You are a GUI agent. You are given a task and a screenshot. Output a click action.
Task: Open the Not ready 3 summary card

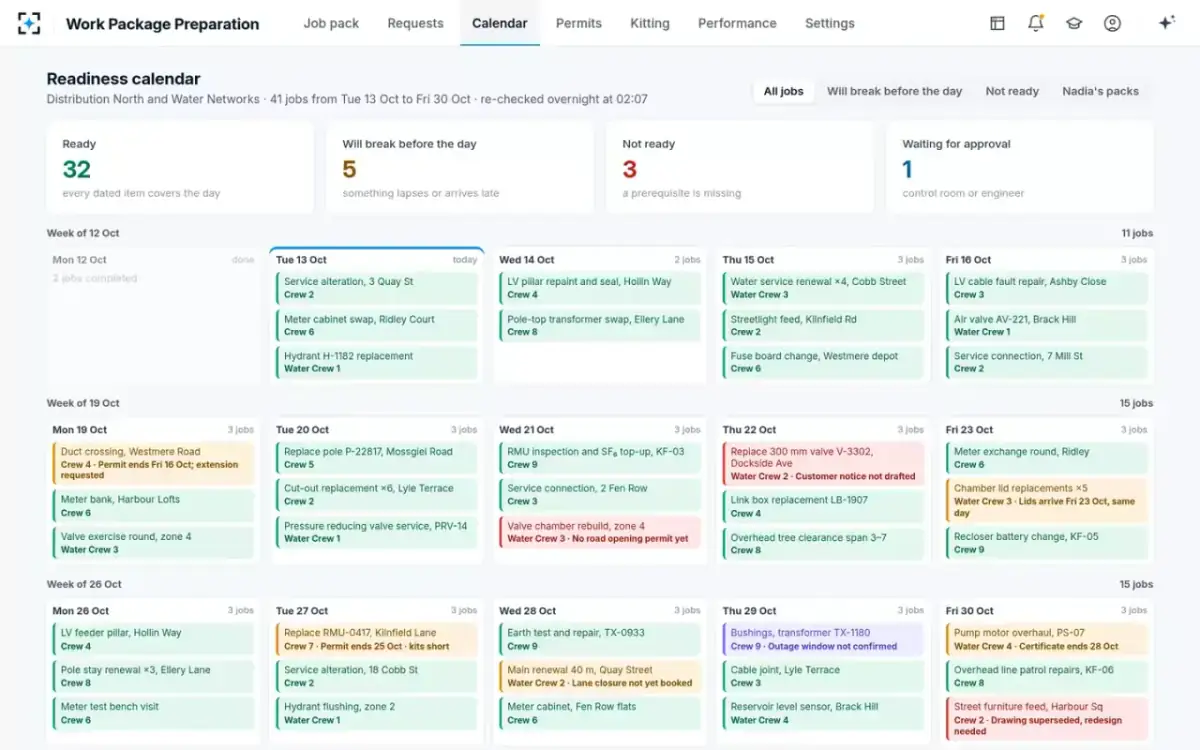tap(740, 167)
